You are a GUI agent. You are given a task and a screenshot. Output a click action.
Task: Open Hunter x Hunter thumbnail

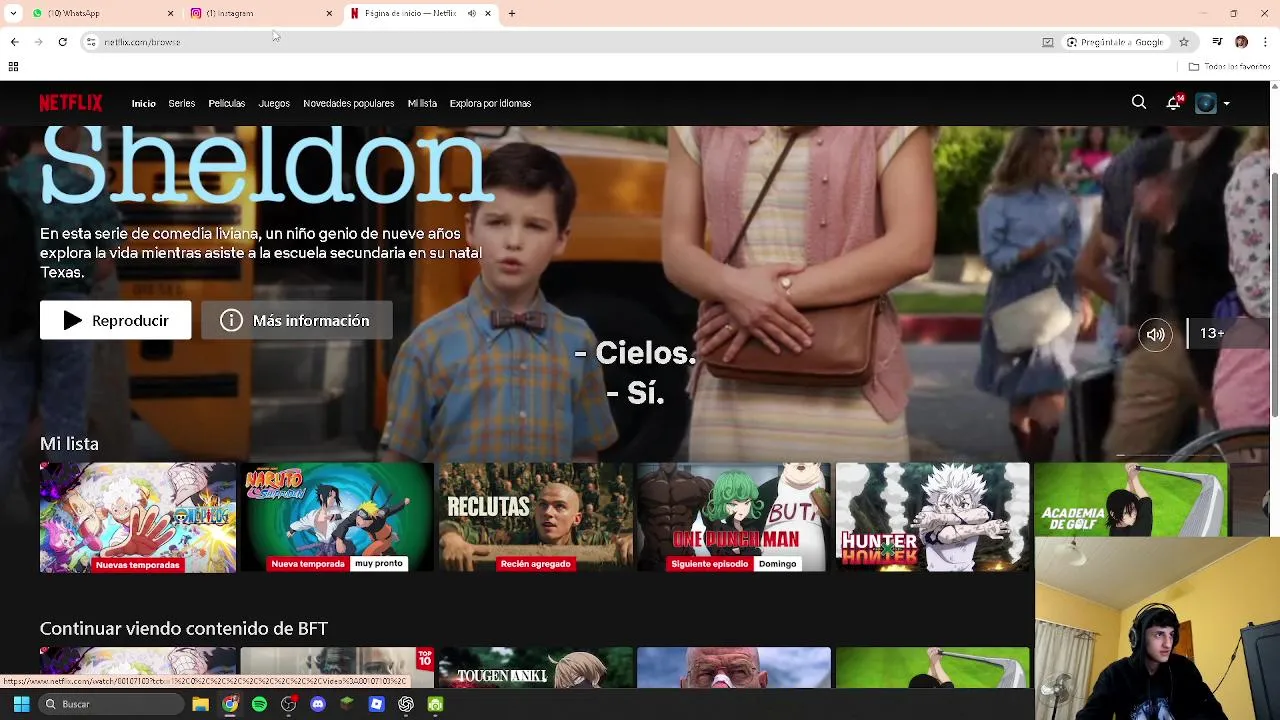932,517
